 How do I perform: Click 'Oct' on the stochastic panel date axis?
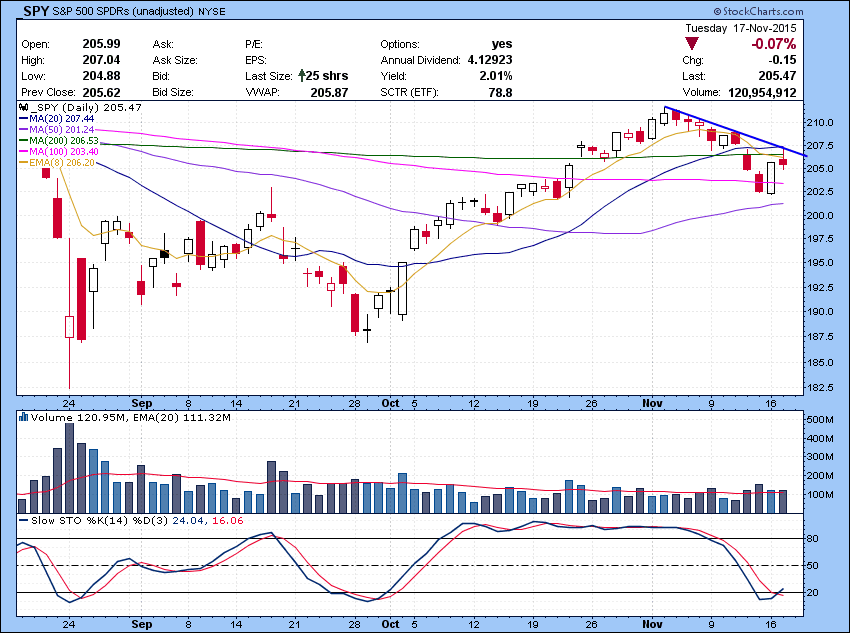click(390, 624)
